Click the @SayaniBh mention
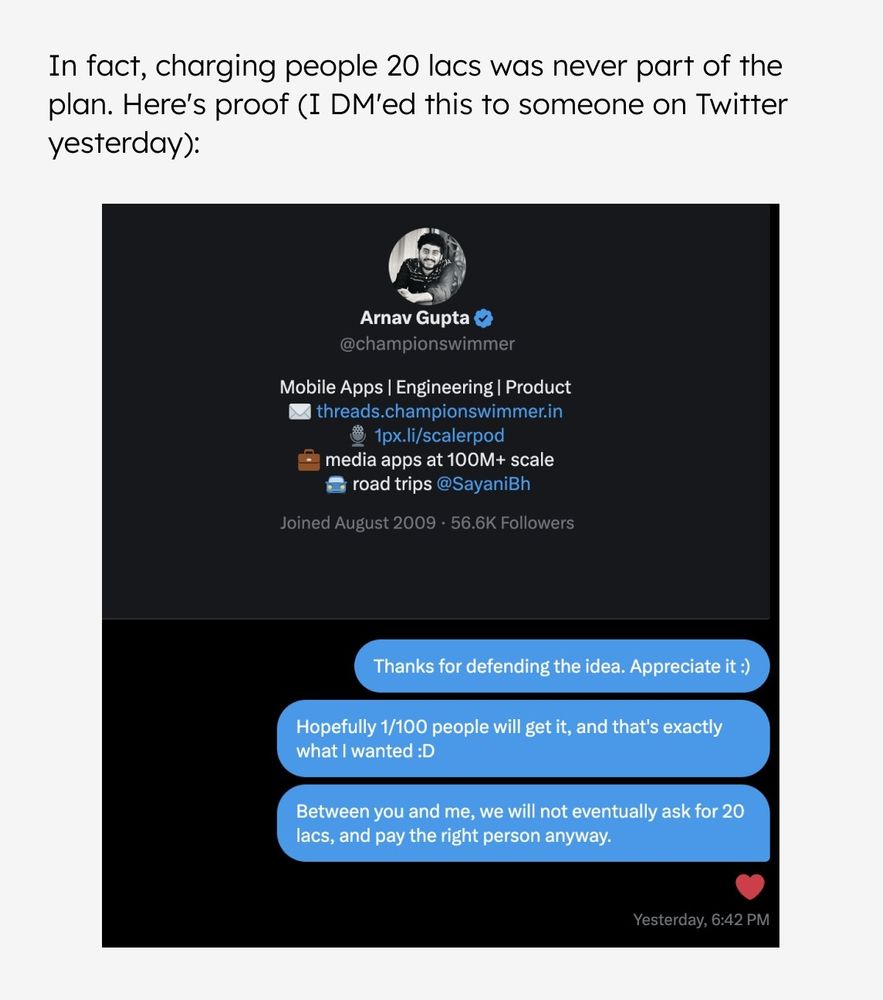The height and width of the screenshot is (1000, 883). coord(483,484)
